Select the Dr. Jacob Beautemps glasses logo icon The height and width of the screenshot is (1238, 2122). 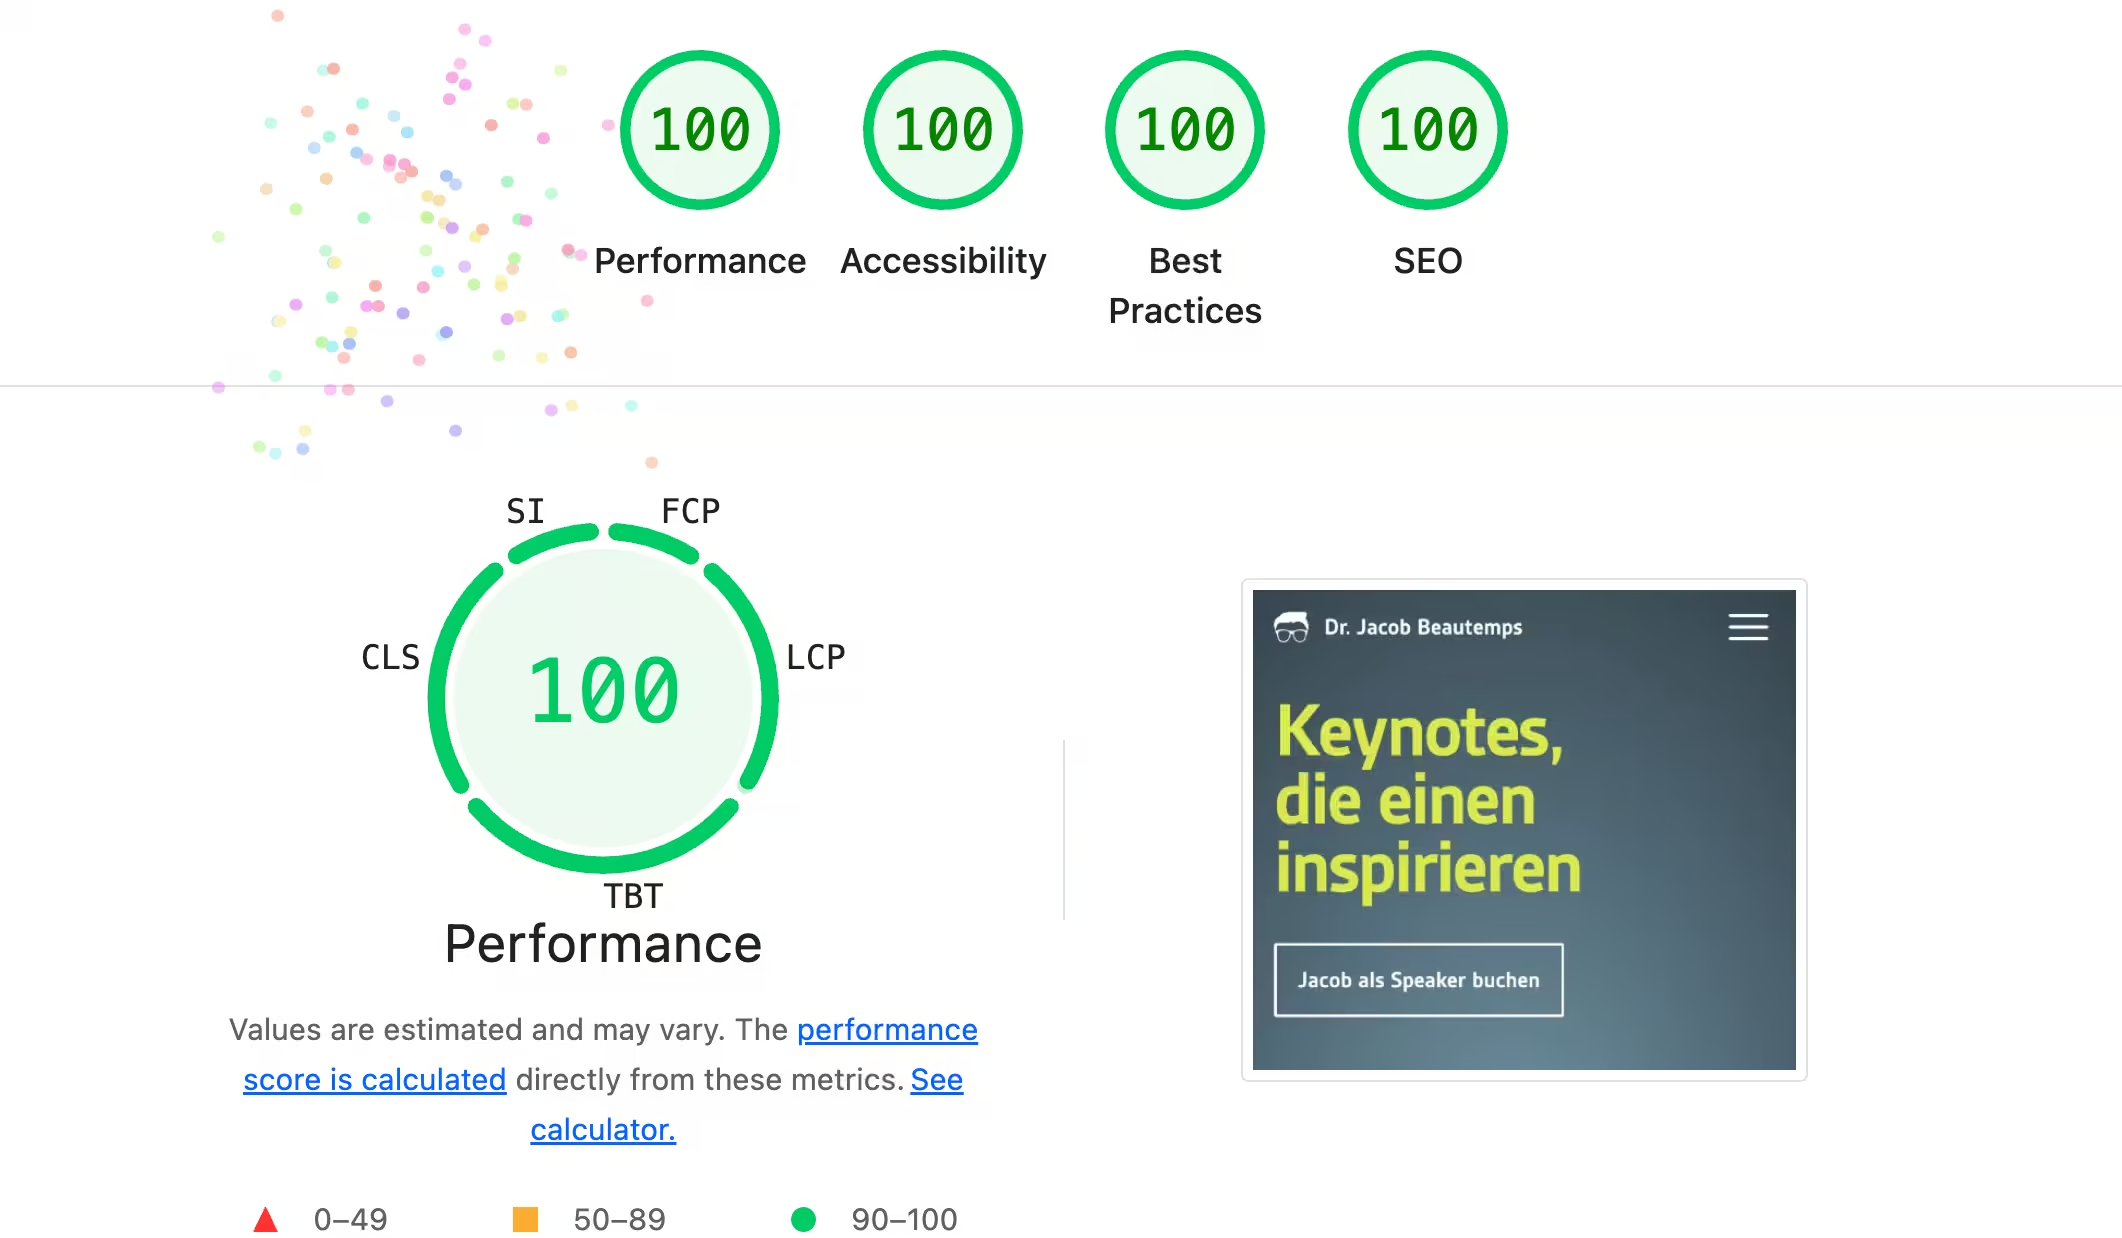1291,627
